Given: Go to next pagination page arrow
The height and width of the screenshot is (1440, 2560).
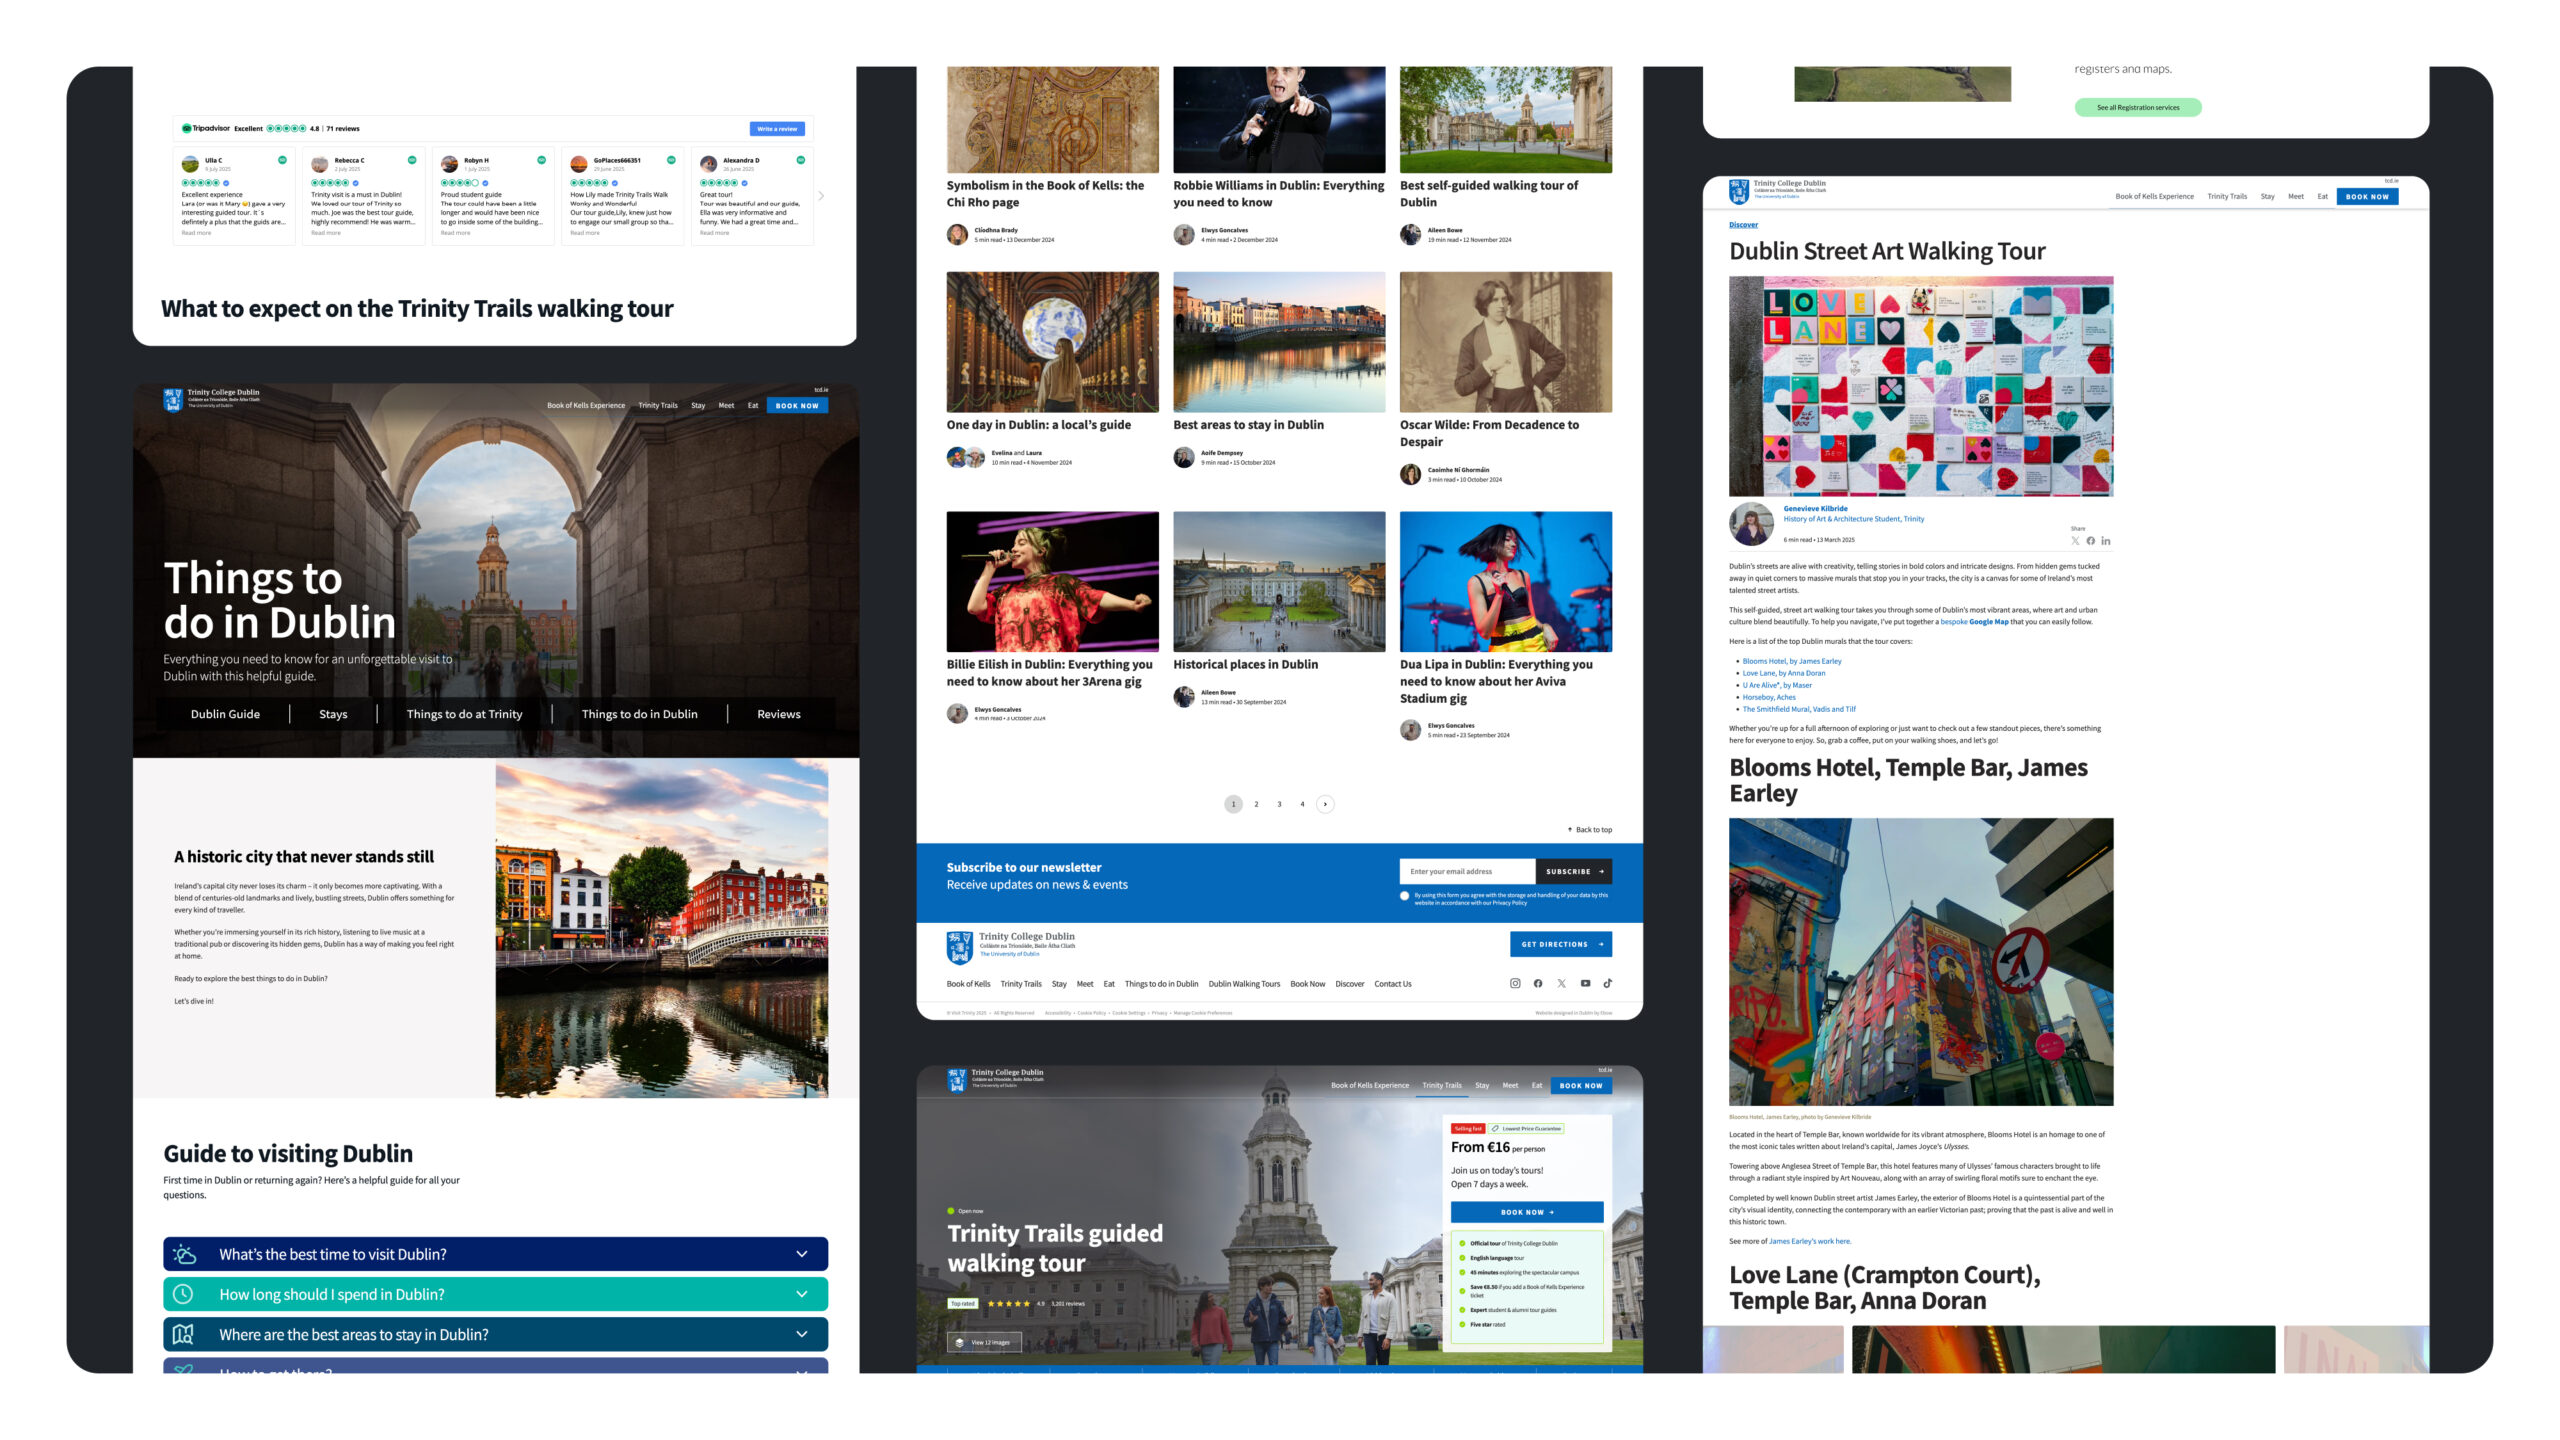Looking at the screenshot, I should pyautogui.click(x=1325, y=804).
